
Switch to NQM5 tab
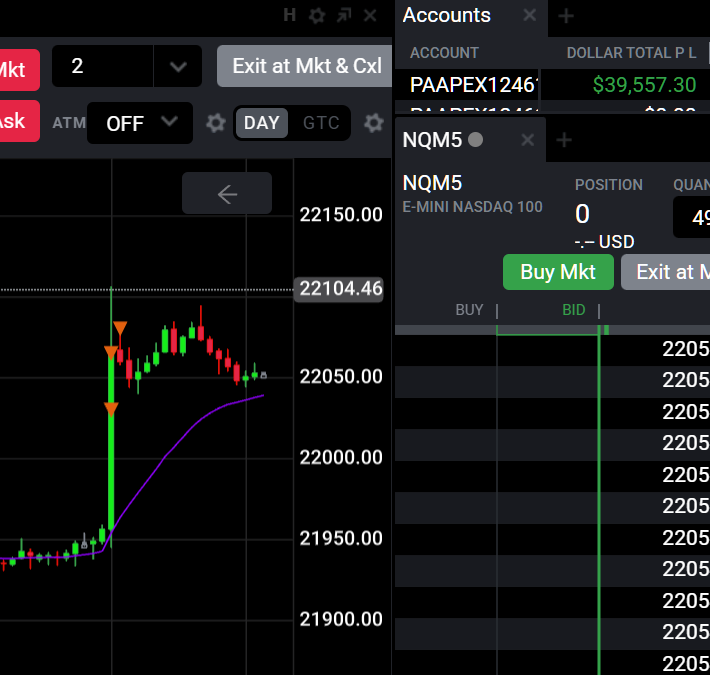432,140
